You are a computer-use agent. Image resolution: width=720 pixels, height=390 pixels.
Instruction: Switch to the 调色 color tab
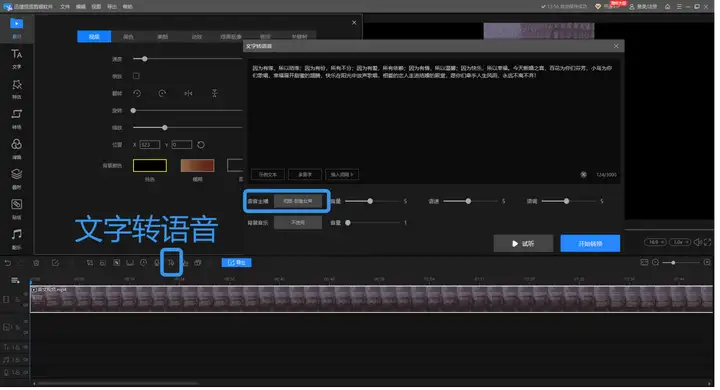click(x=129, y=37)
